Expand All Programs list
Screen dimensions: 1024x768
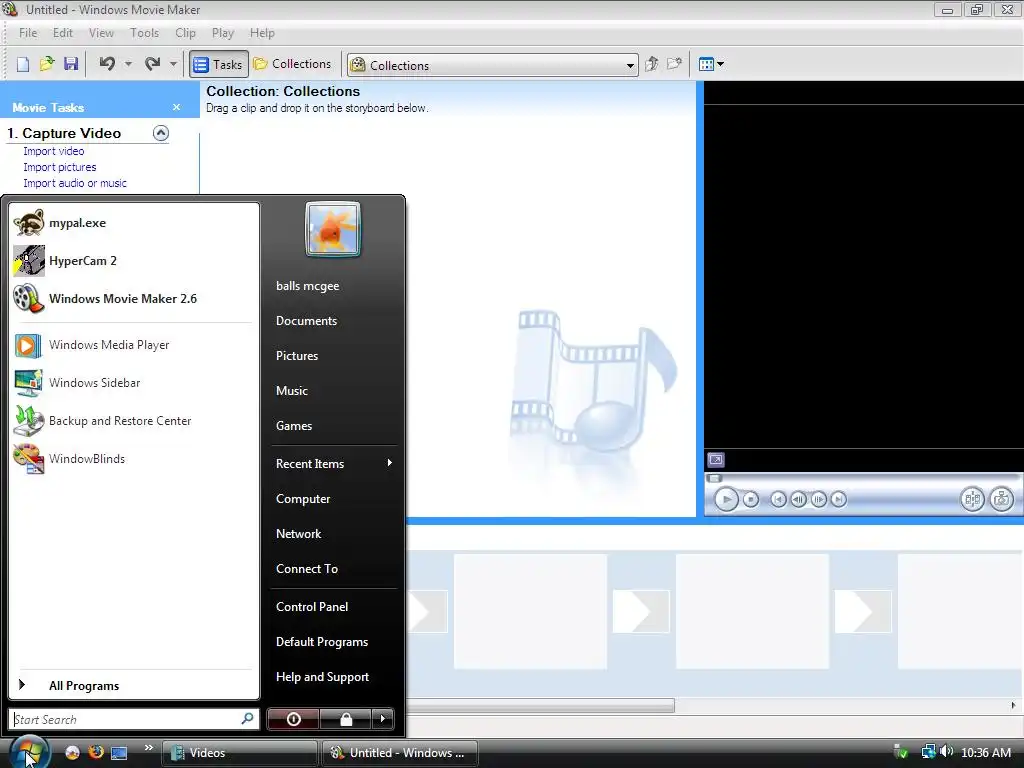[133, 686]
